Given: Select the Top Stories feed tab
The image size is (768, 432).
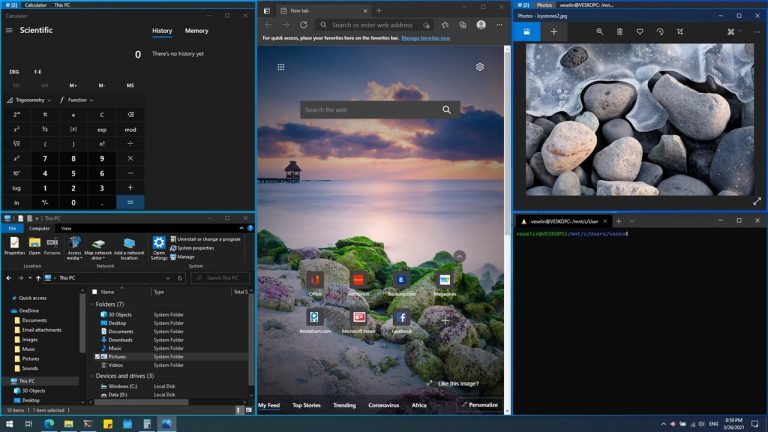Looking at the screenshot, I should tap(307, 405).
